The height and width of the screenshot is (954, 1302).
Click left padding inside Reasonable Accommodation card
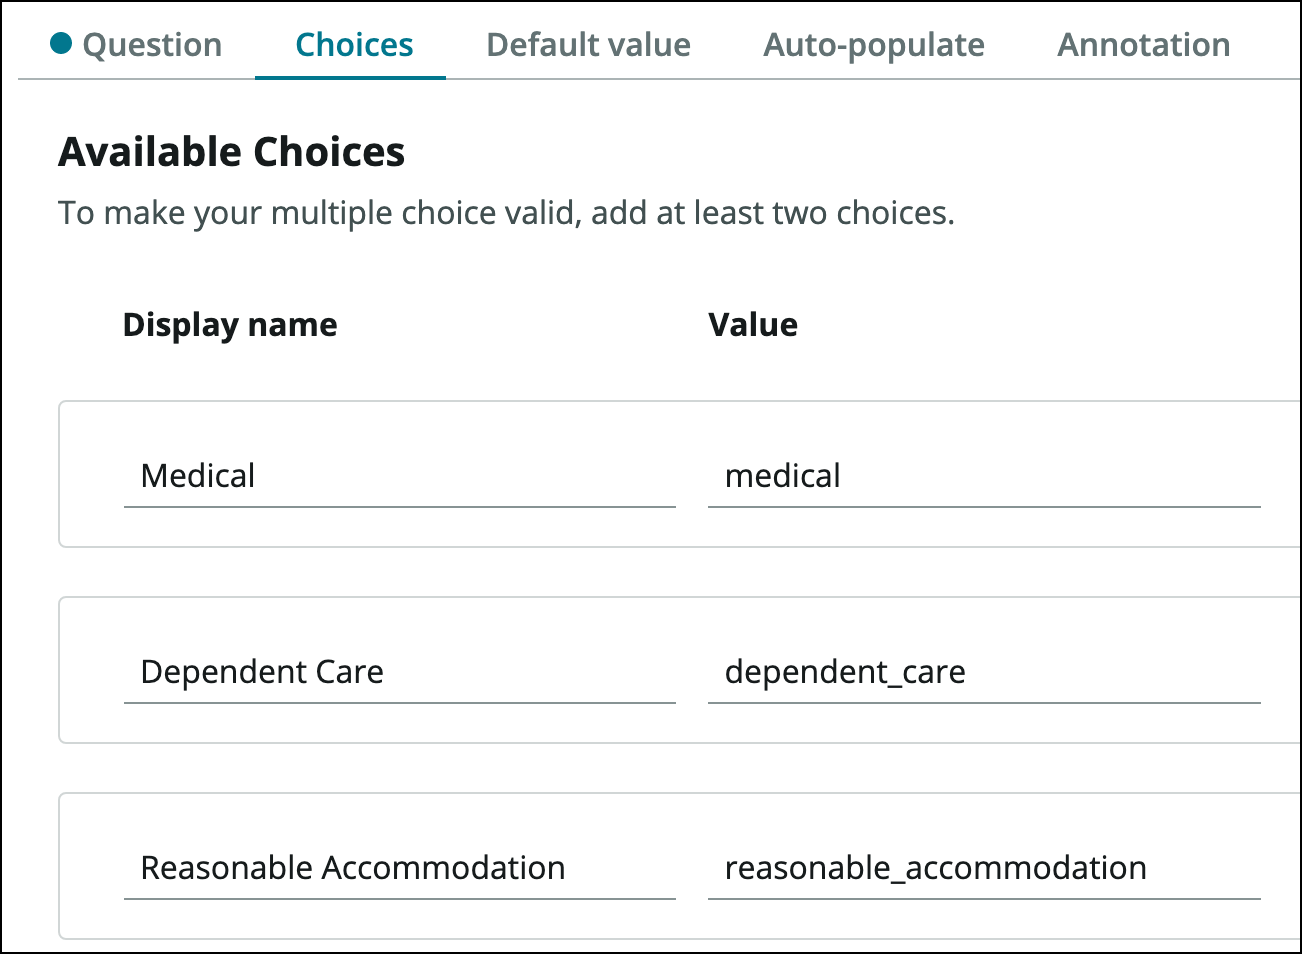click(91, 867)
